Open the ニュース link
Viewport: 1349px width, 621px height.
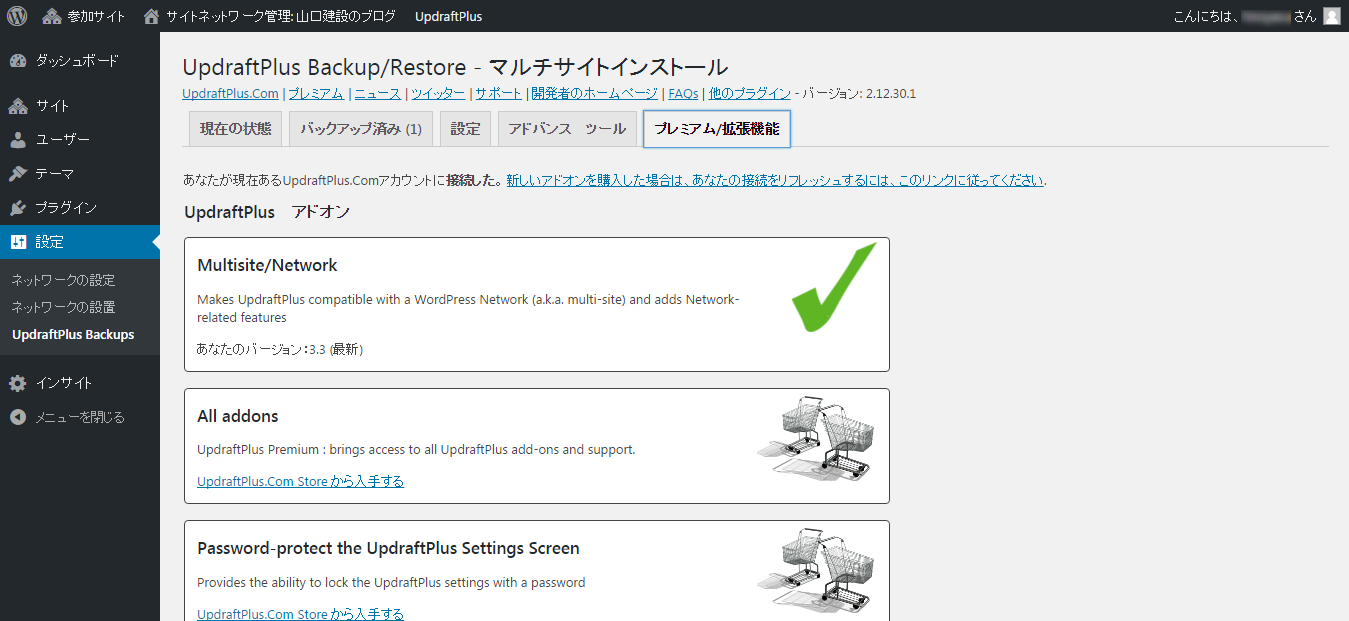click(x=378, y=94)
